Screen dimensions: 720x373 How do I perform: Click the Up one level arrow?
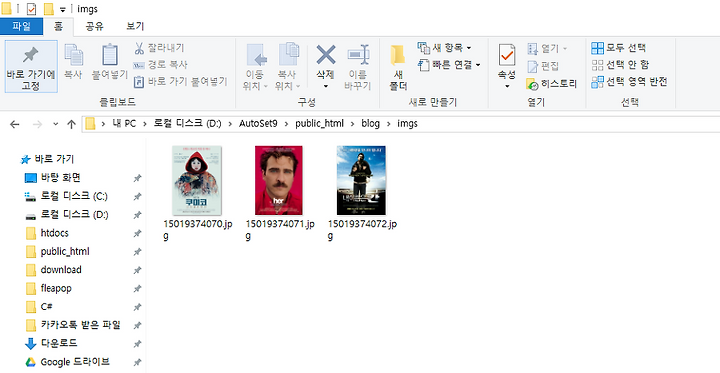click(x=71, y=124)
